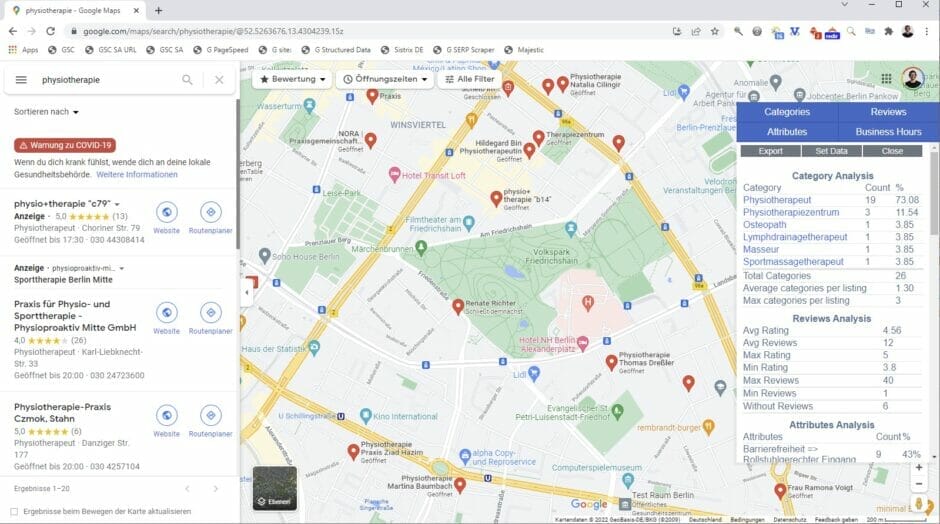The height and width of the screenshot is (524, 940).
Task: Enable updating results when map moves
Action: (14, 512)
